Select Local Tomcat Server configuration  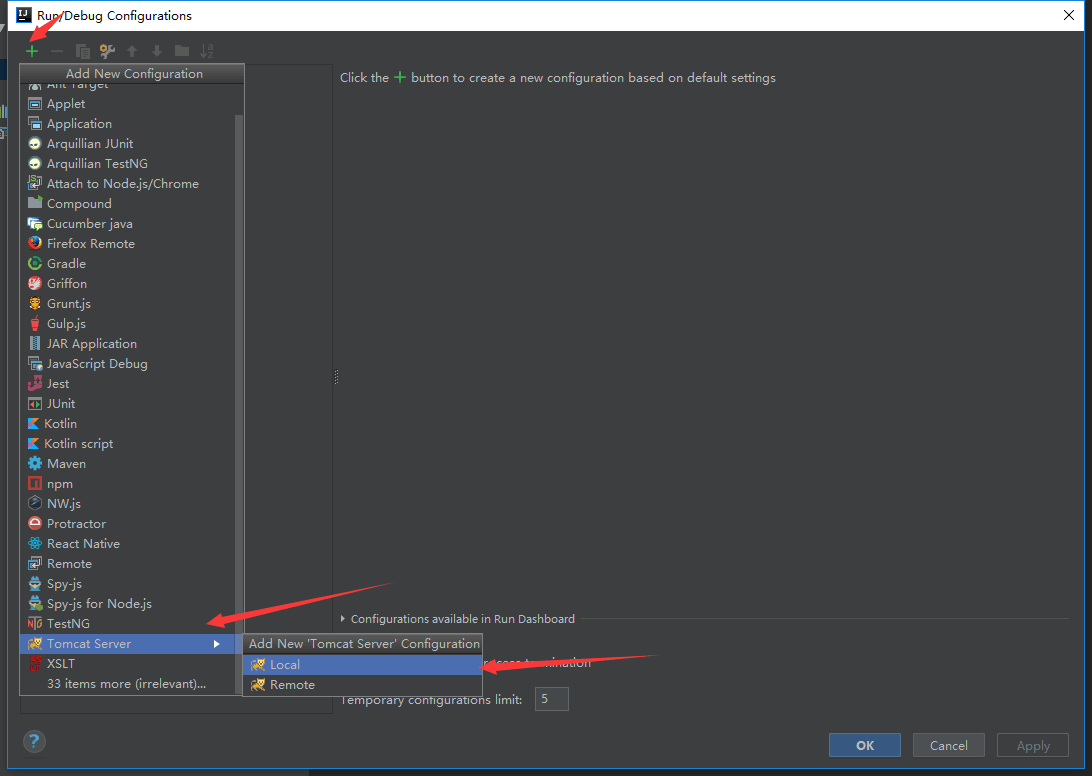[362, 665]
